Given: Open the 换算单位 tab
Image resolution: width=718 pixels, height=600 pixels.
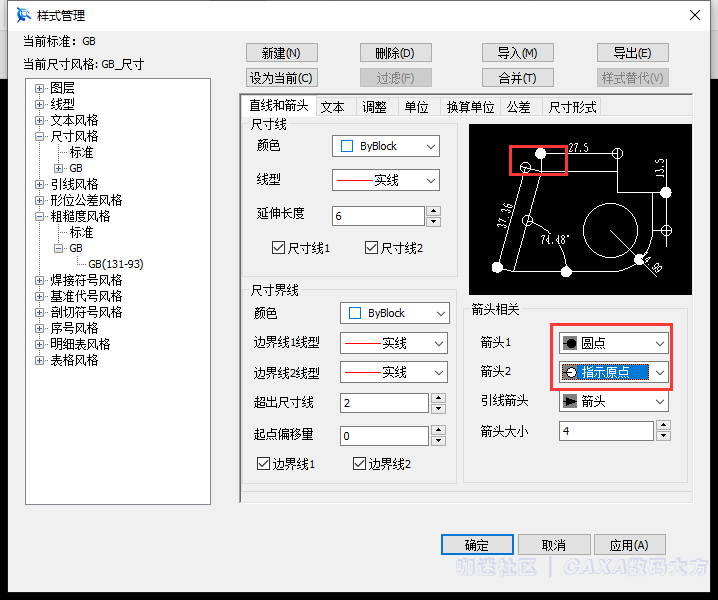Looking at the screenshot, I should pyautogui.click(x=470, y=107).
